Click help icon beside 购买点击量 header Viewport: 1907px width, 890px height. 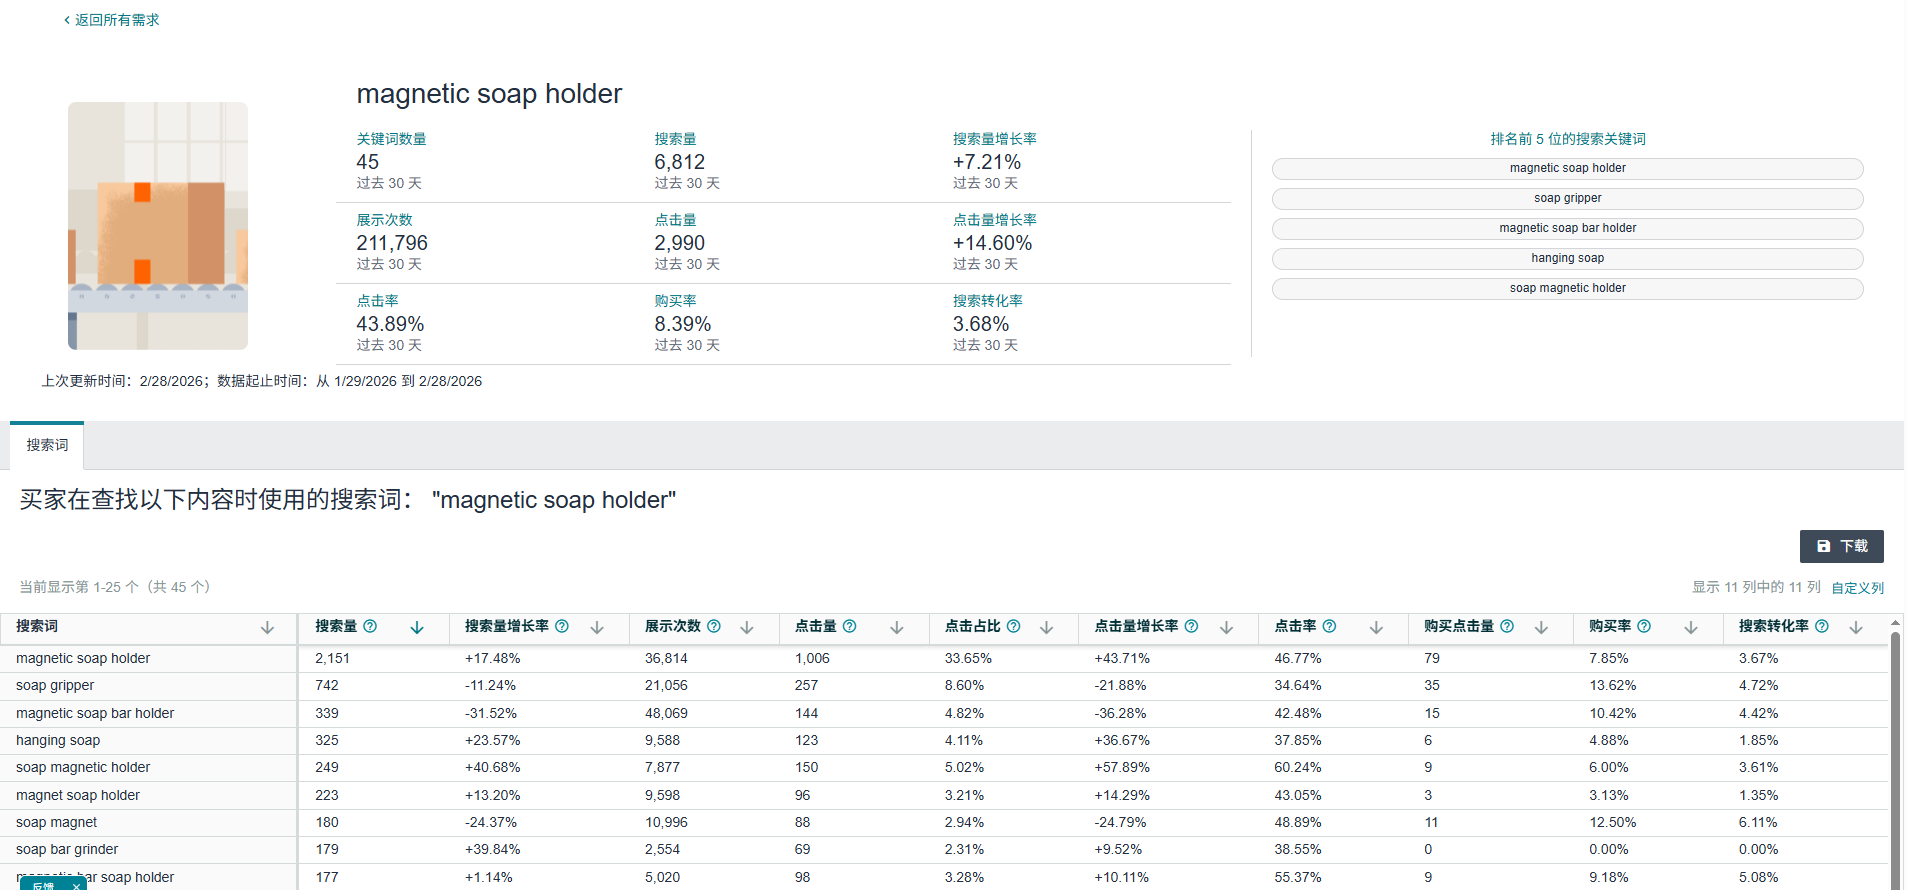[x=1507, y=626]
